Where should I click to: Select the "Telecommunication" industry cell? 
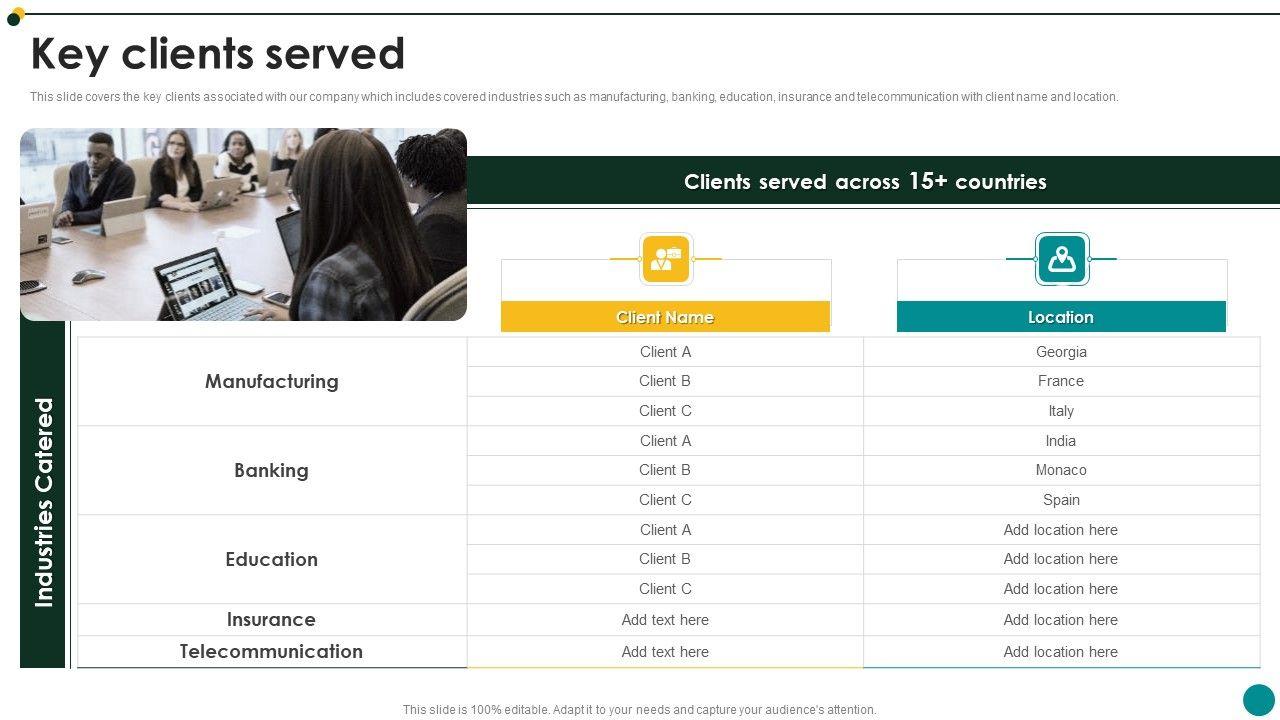click(272, 651)
